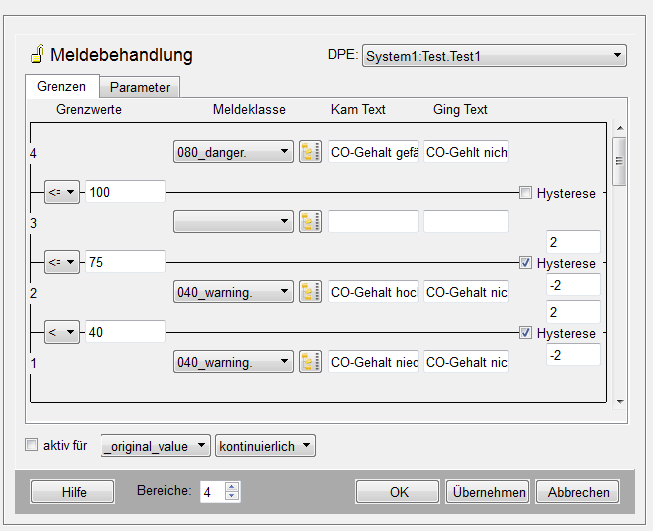Image resolution: width=653 pixels, height=531 pixels.
Task: Click the limit value field containing 75
Action: click(x=125, y=262)
